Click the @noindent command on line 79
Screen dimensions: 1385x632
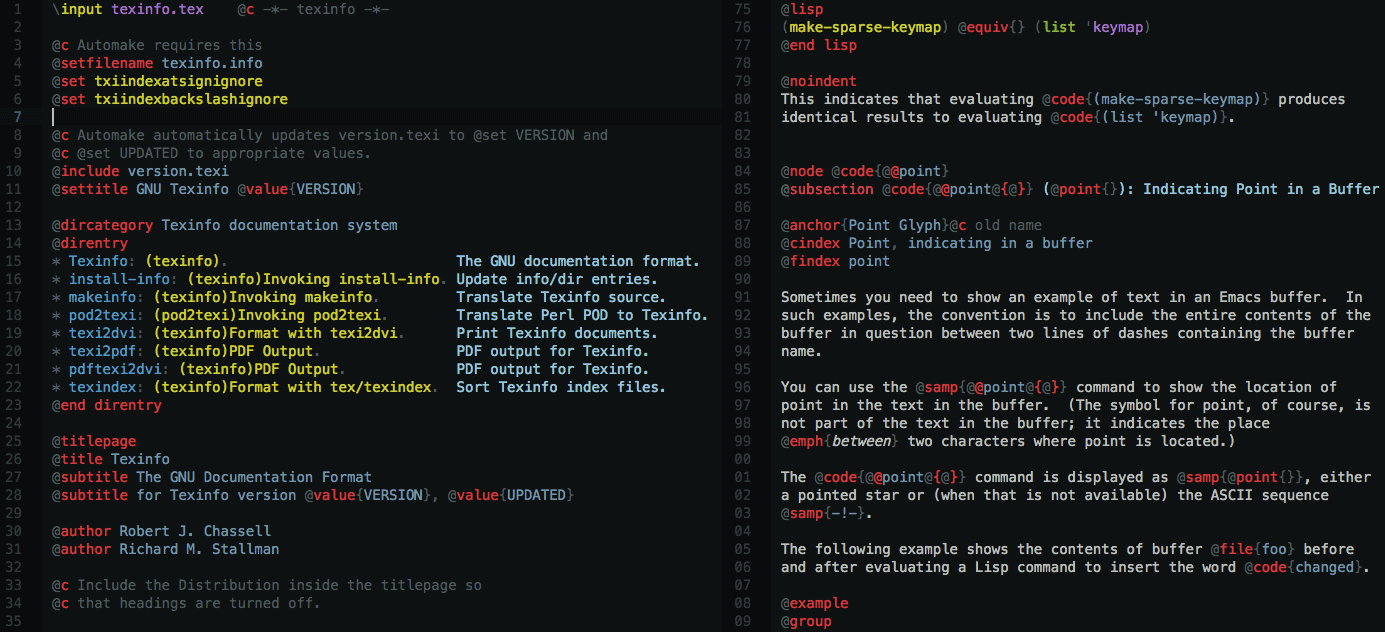click(x=814, y=81)
